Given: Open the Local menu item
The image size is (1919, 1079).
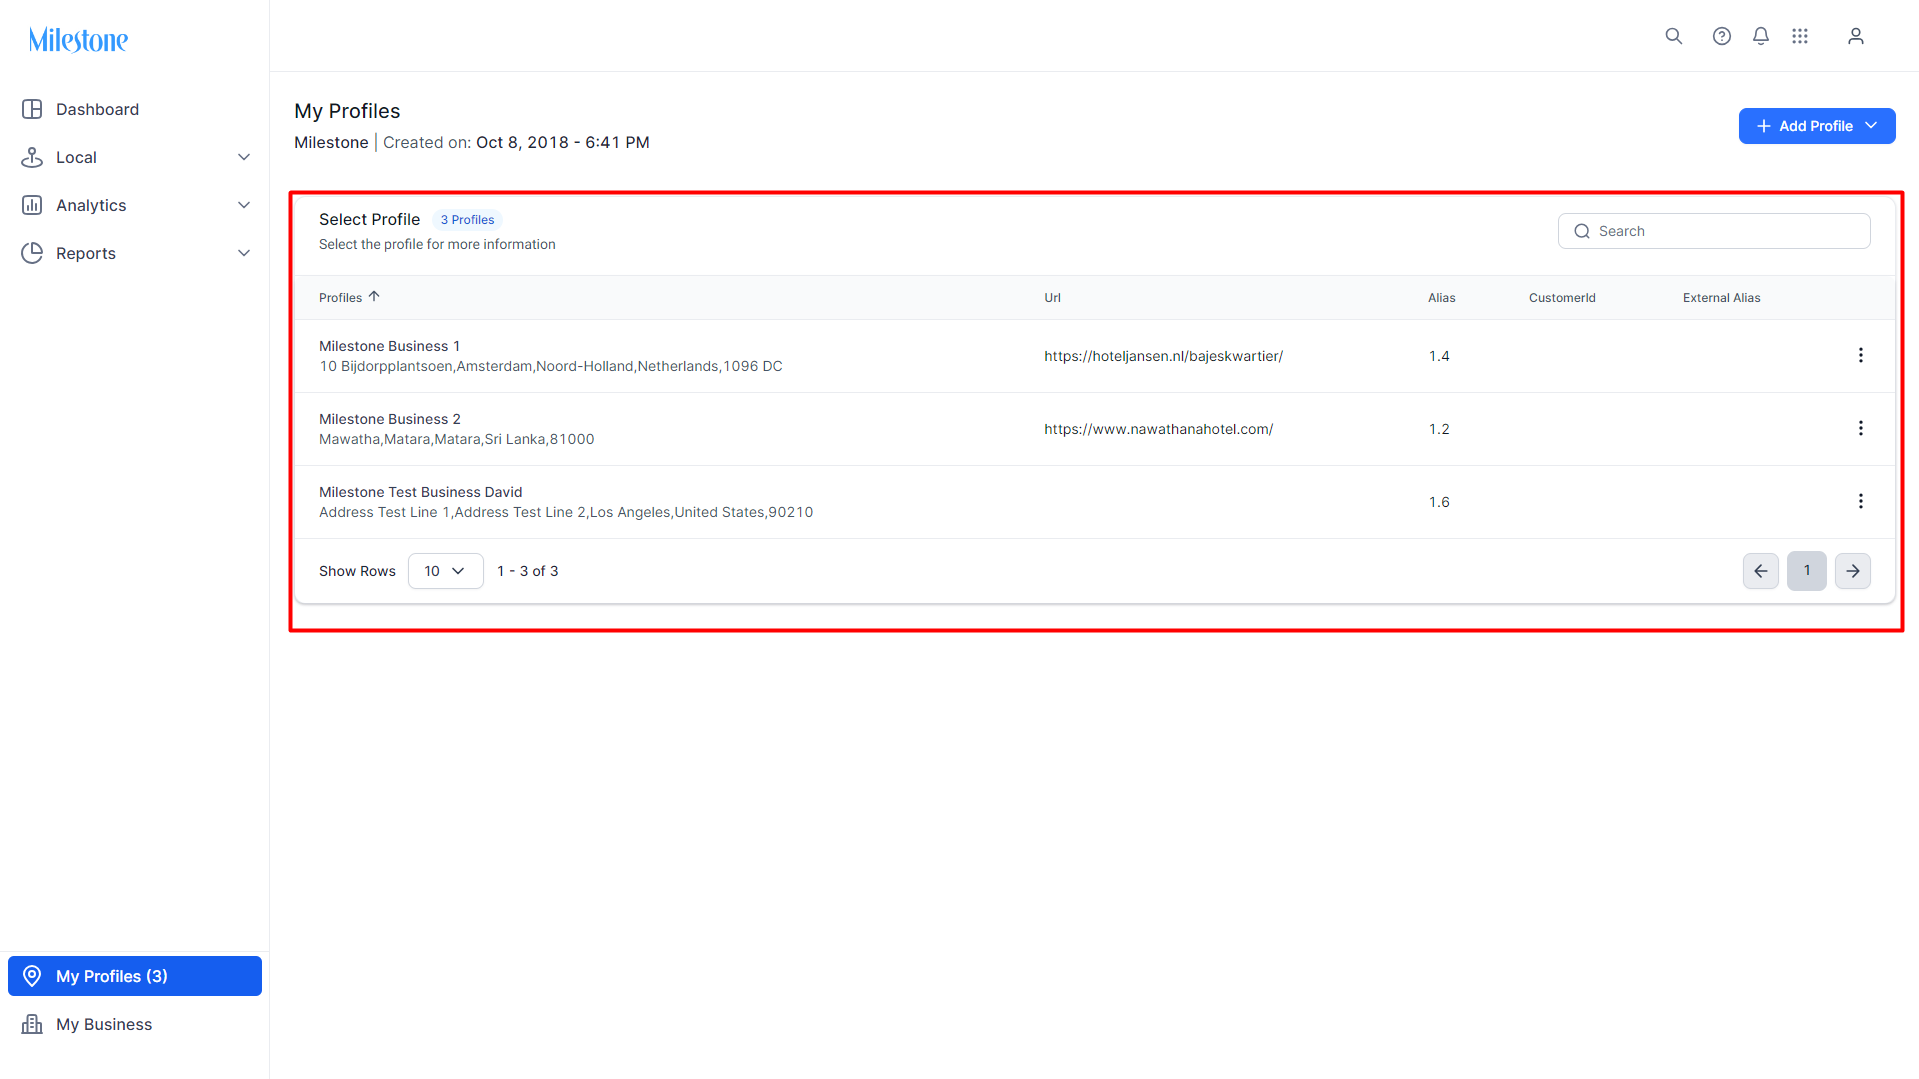Looking at the screenshot, I should (x=135, y=157).
